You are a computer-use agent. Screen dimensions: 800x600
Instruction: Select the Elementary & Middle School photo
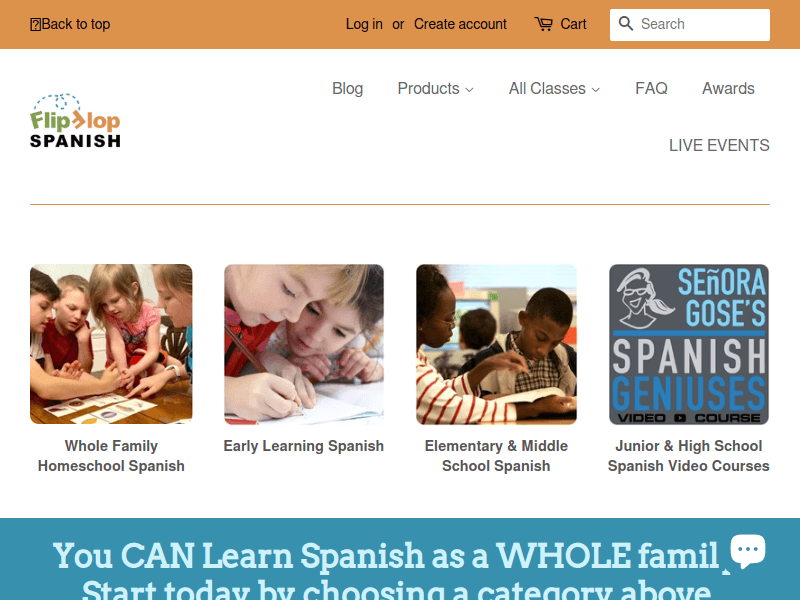pyautogui.click(x=496, y=344)
